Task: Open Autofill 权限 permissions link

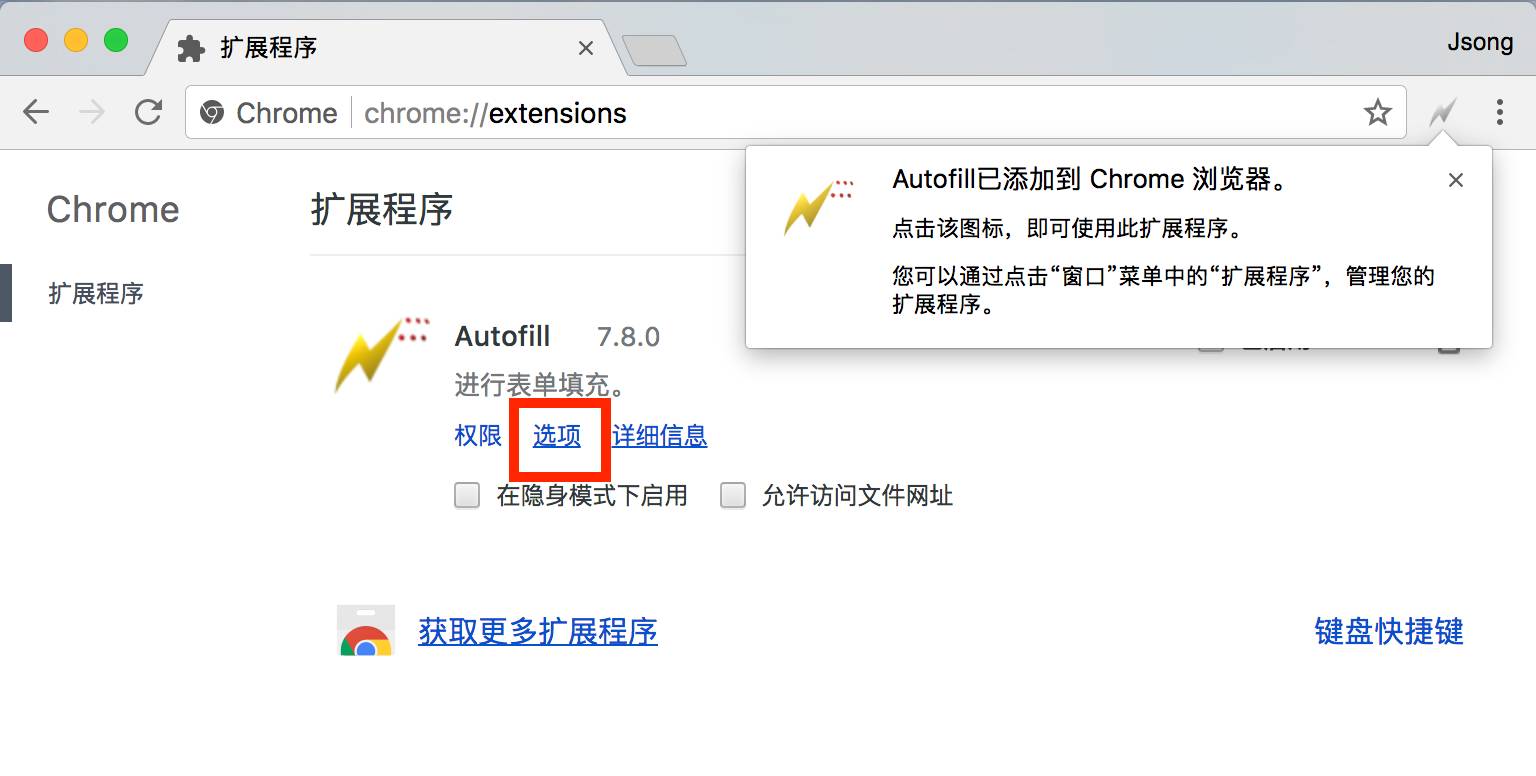Action: (478, 436)
